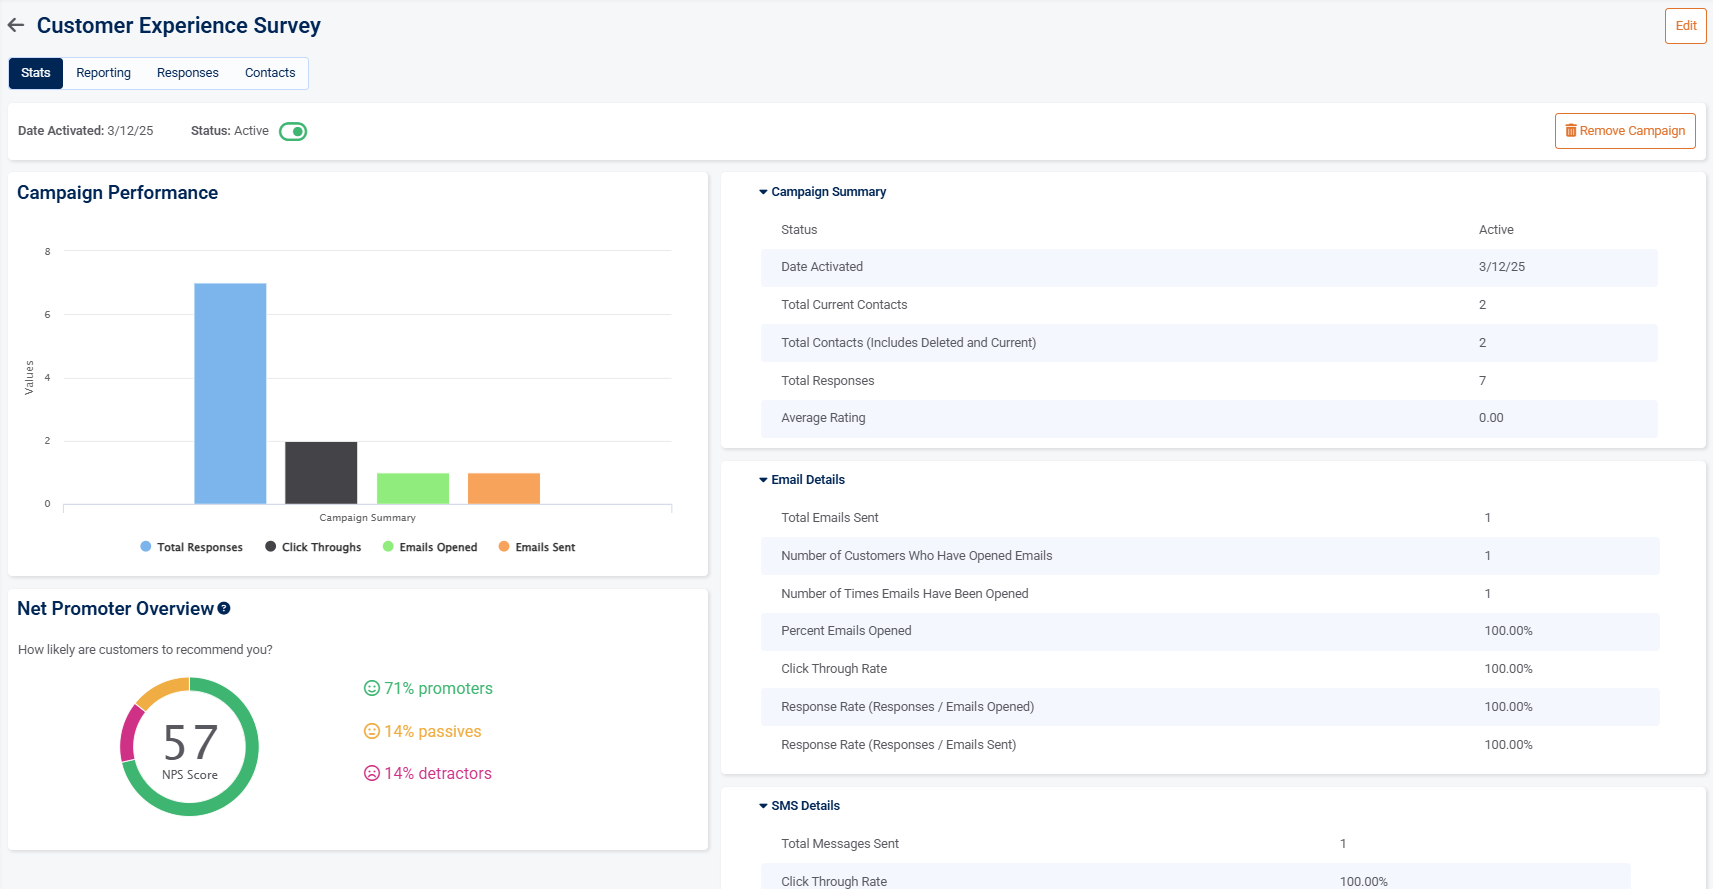Click the trash icon in Remove Campaign
This screenshot has width=1713, height=889.
pos(1570,131)
